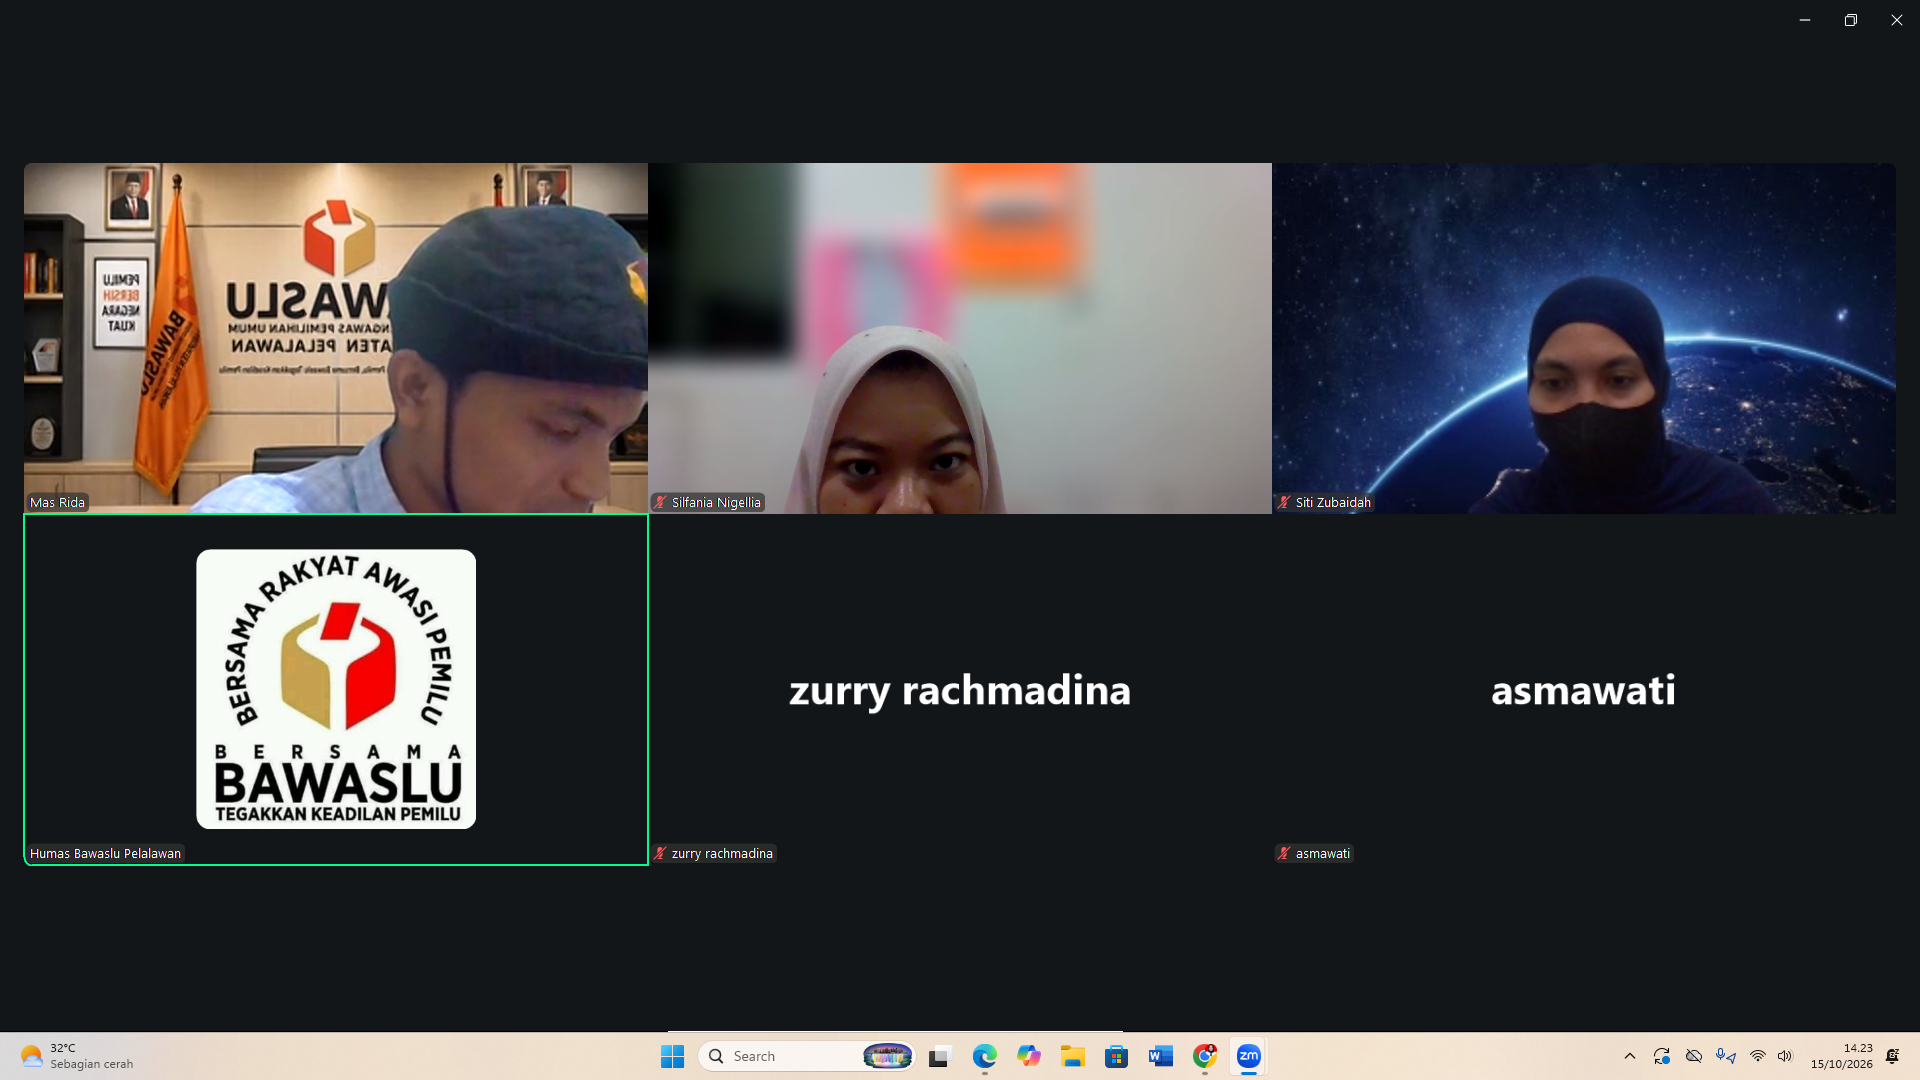Expand hidden system tray icons
The image size is (1920, 1080).
1630,1056
